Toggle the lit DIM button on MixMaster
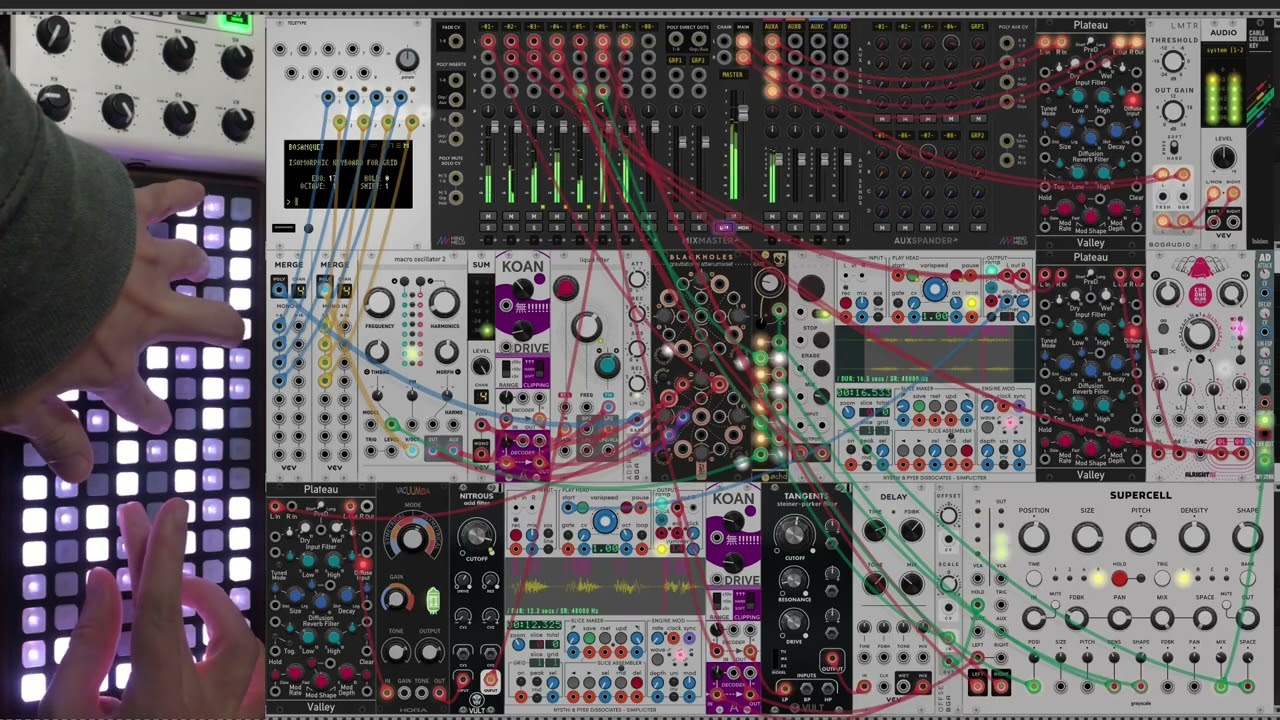The height and width of the screenshot is (720, 1280). click(x=724, y=227)
